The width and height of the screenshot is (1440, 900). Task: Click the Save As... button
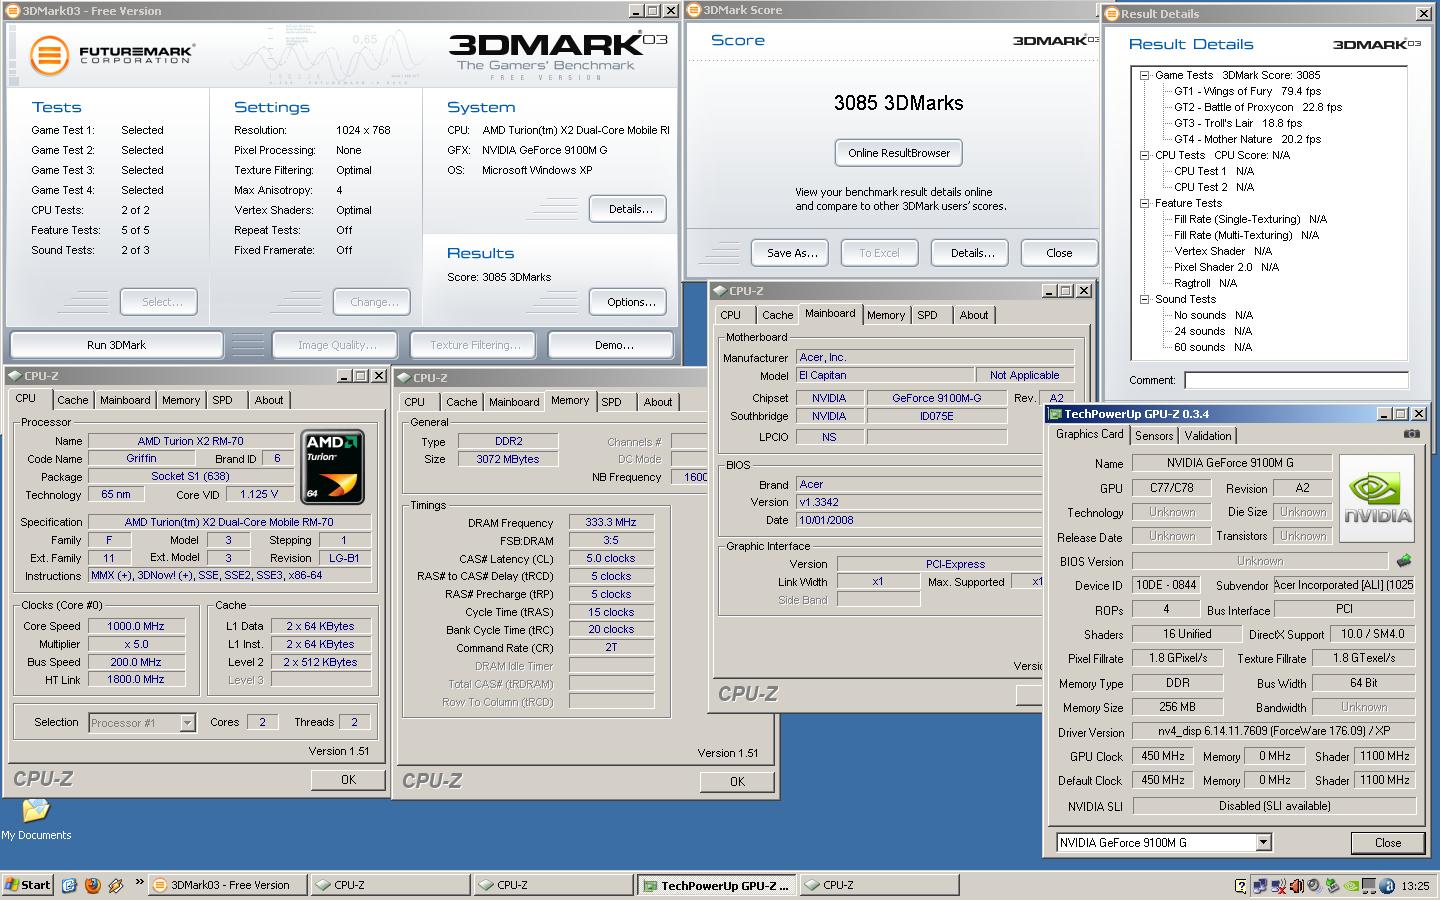pos(792,253)
